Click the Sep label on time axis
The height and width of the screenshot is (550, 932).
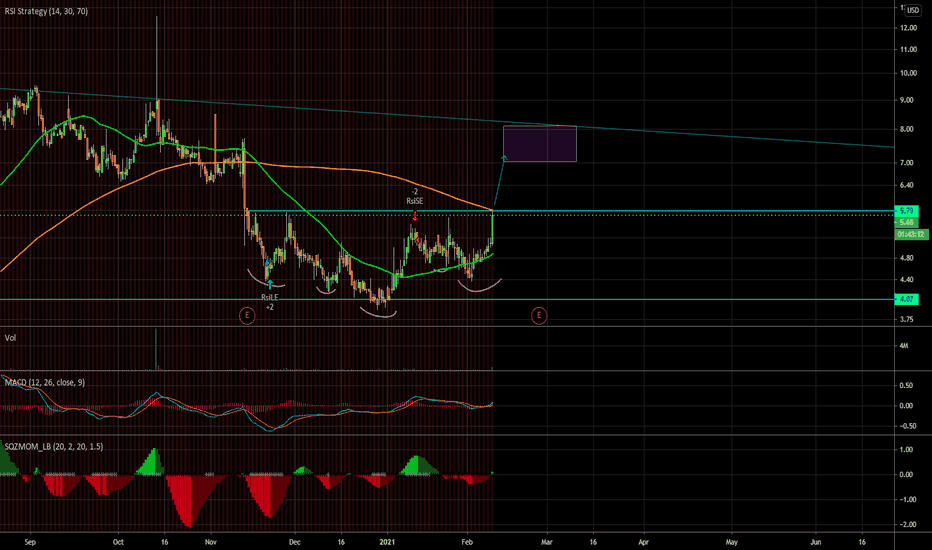click(30, 542)
